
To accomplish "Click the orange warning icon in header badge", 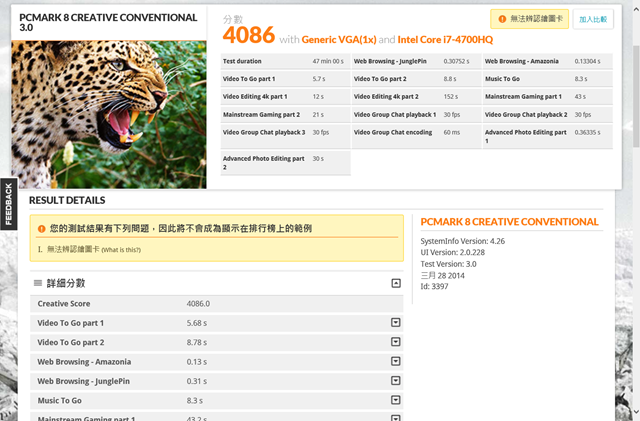I will (502, 19).
